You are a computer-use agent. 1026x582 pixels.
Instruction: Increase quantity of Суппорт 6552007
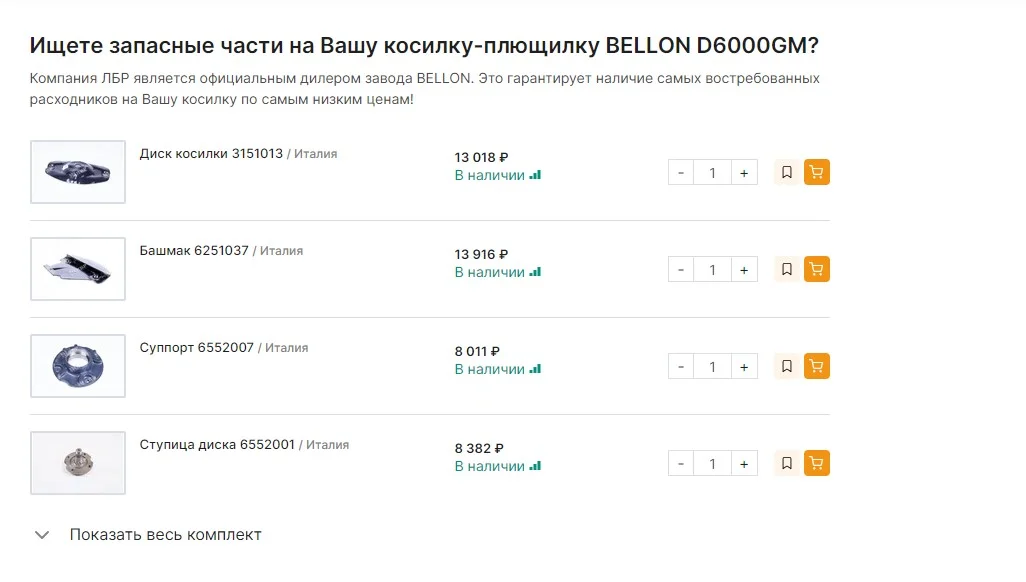(x=744, y=367)
